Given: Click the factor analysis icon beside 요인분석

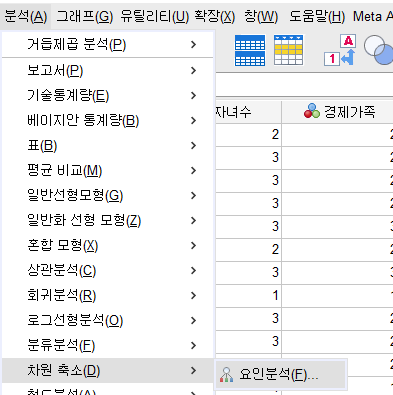Looking at the screenshot, I should (226, 375).
